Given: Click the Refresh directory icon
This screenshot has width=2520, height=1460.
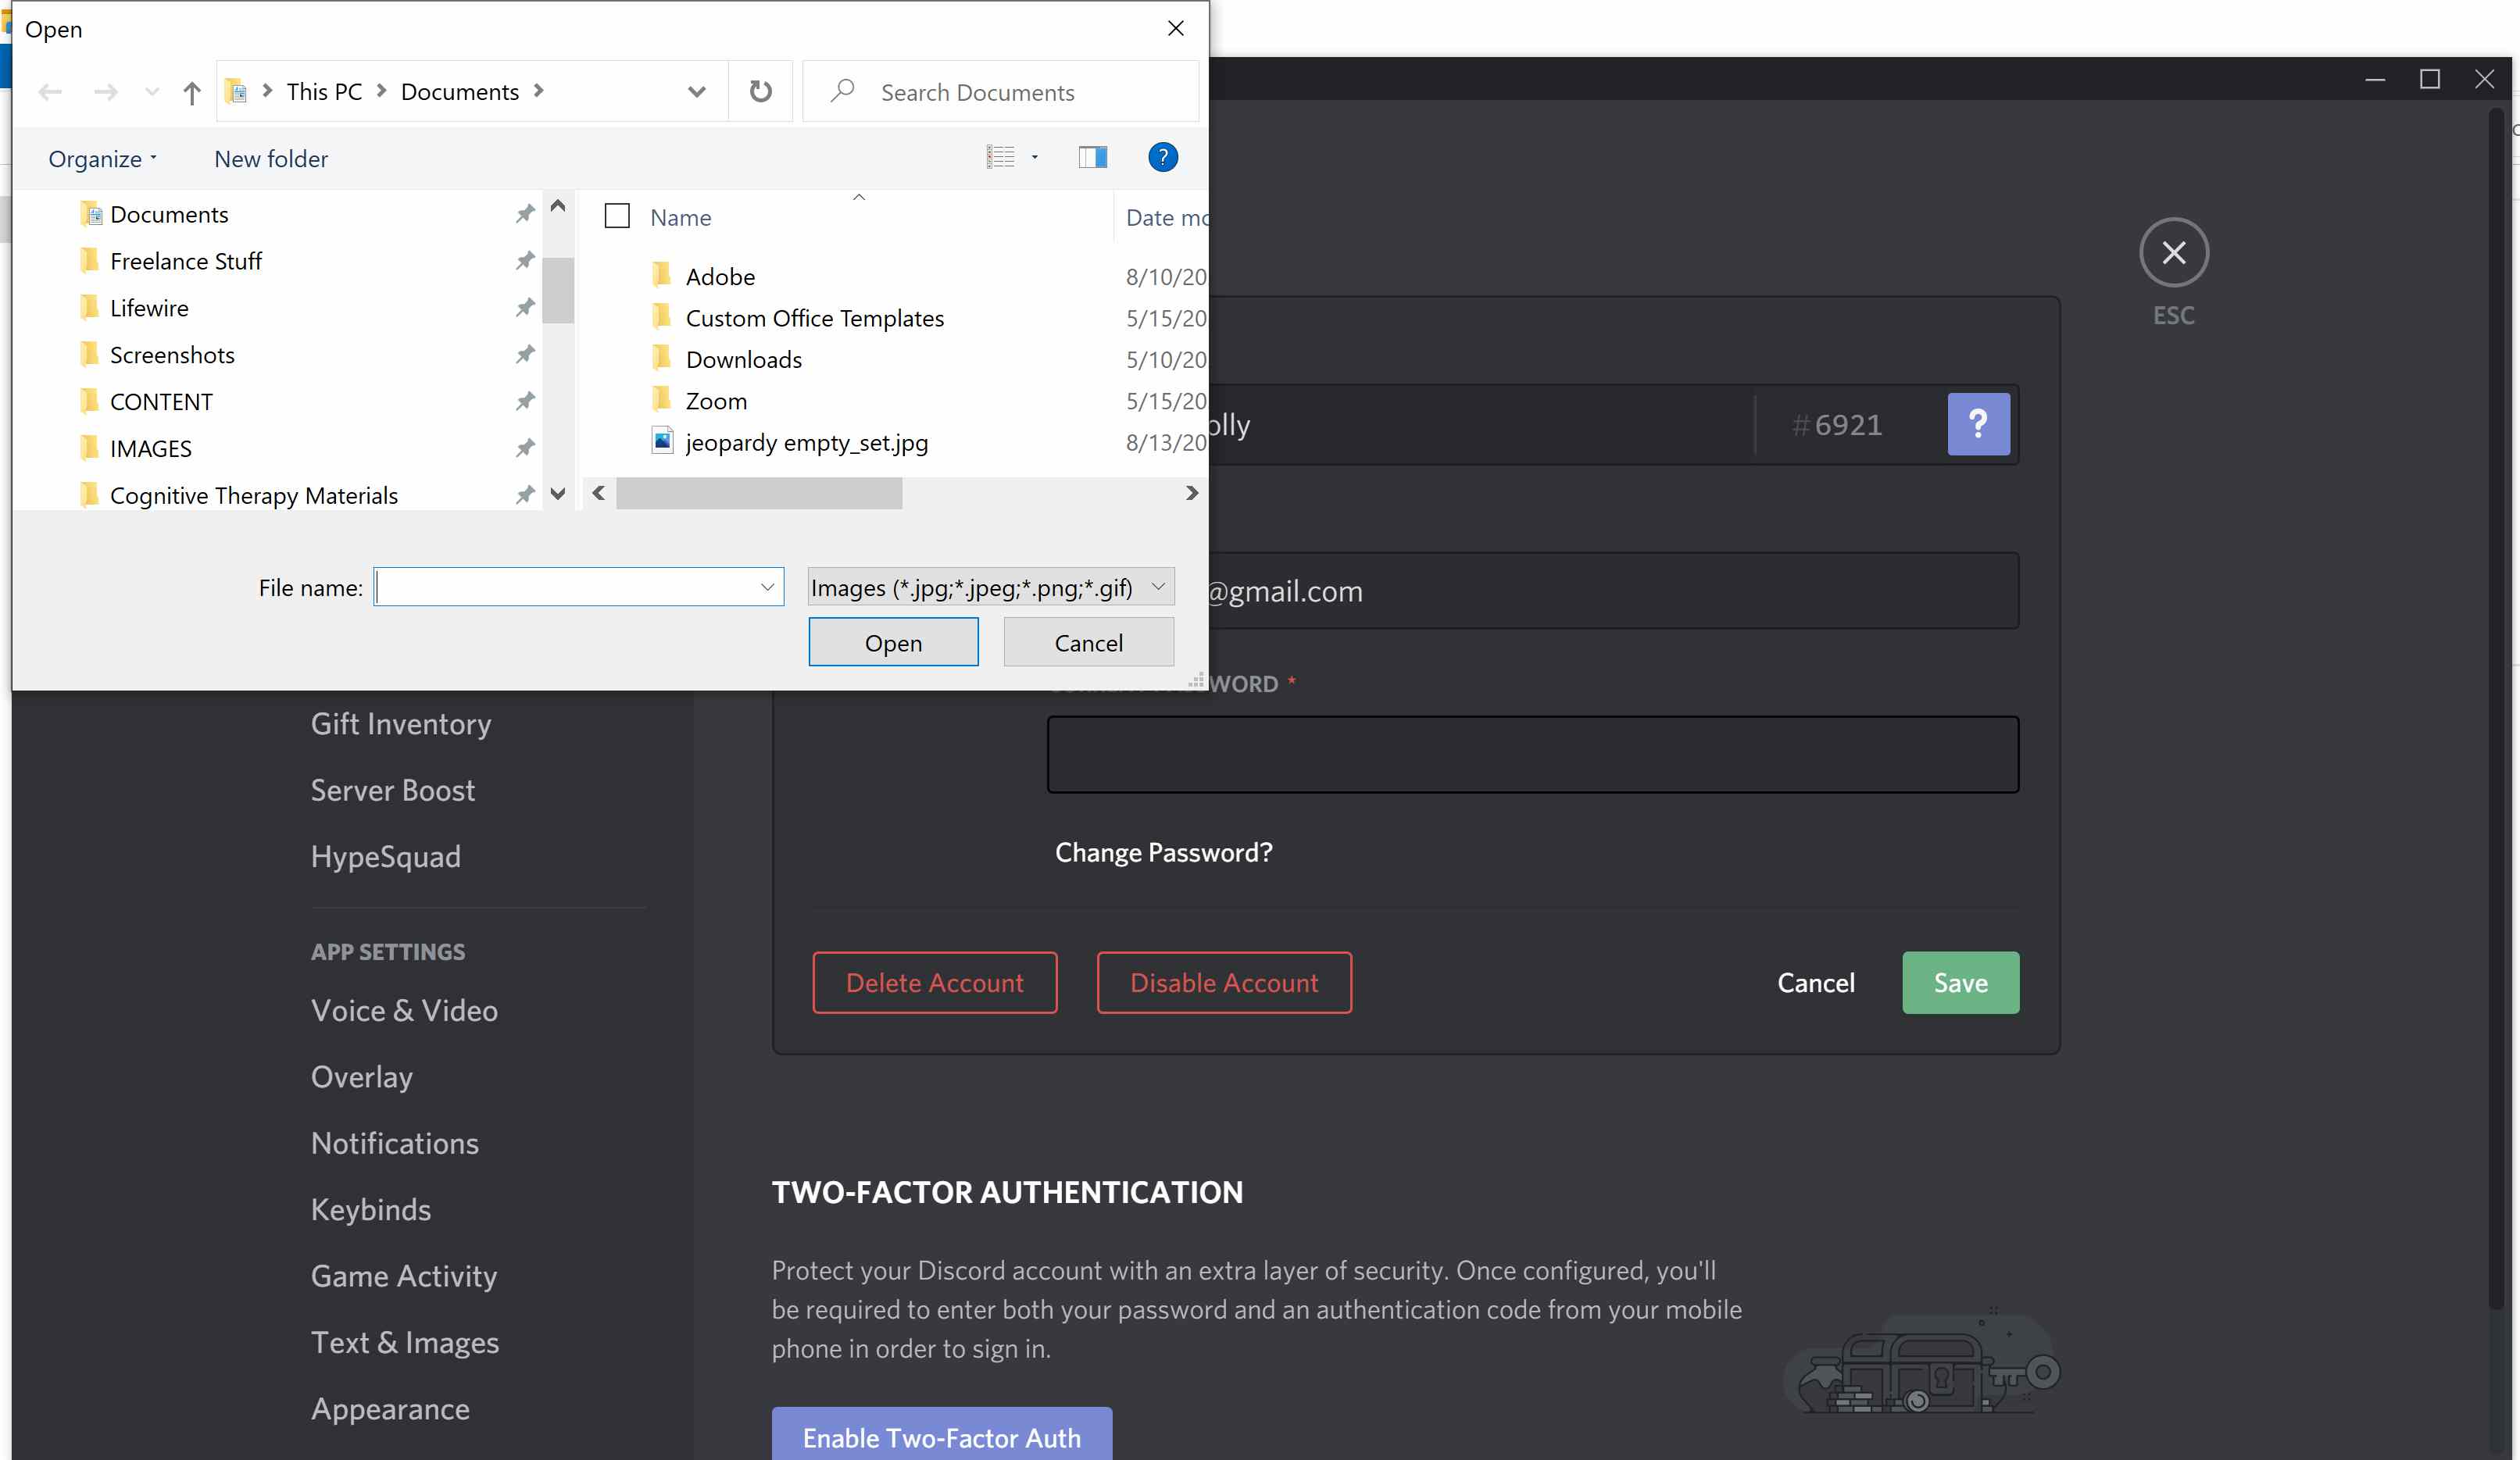Looking at the screenshot, I should pos(761,91).
